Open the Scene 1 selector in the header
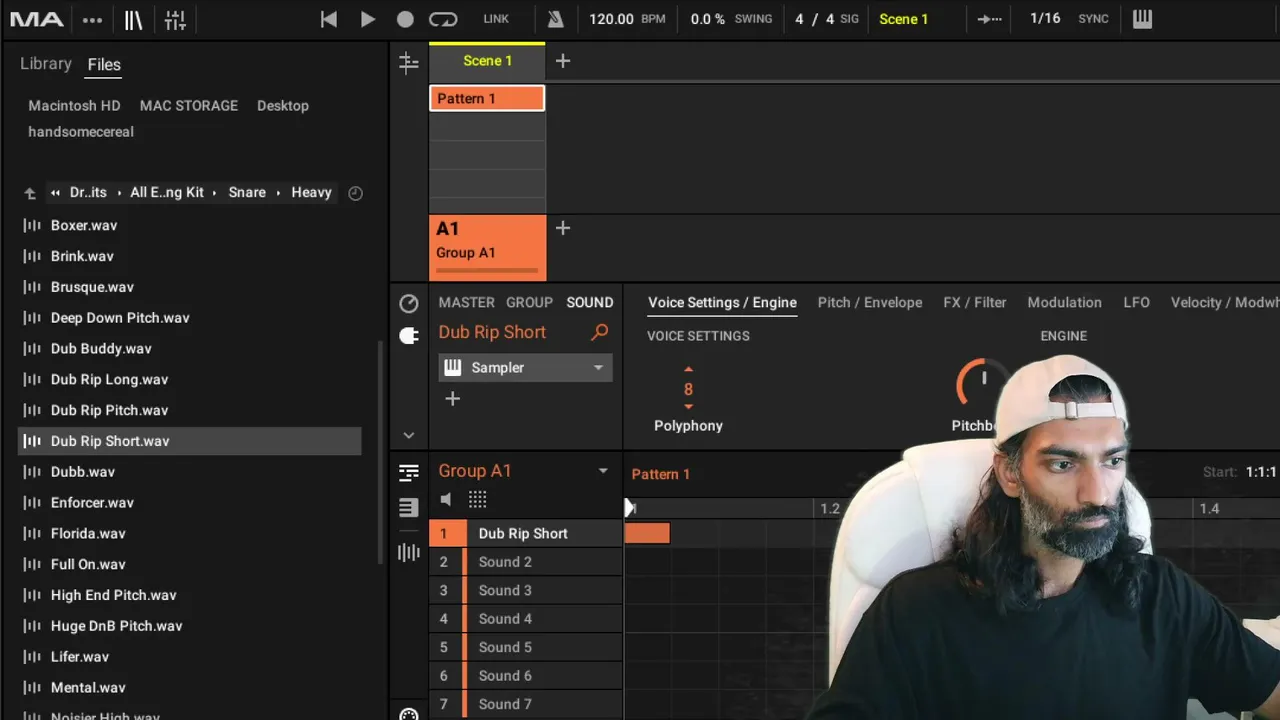The image size is (1280, 720). click(904, 19)
